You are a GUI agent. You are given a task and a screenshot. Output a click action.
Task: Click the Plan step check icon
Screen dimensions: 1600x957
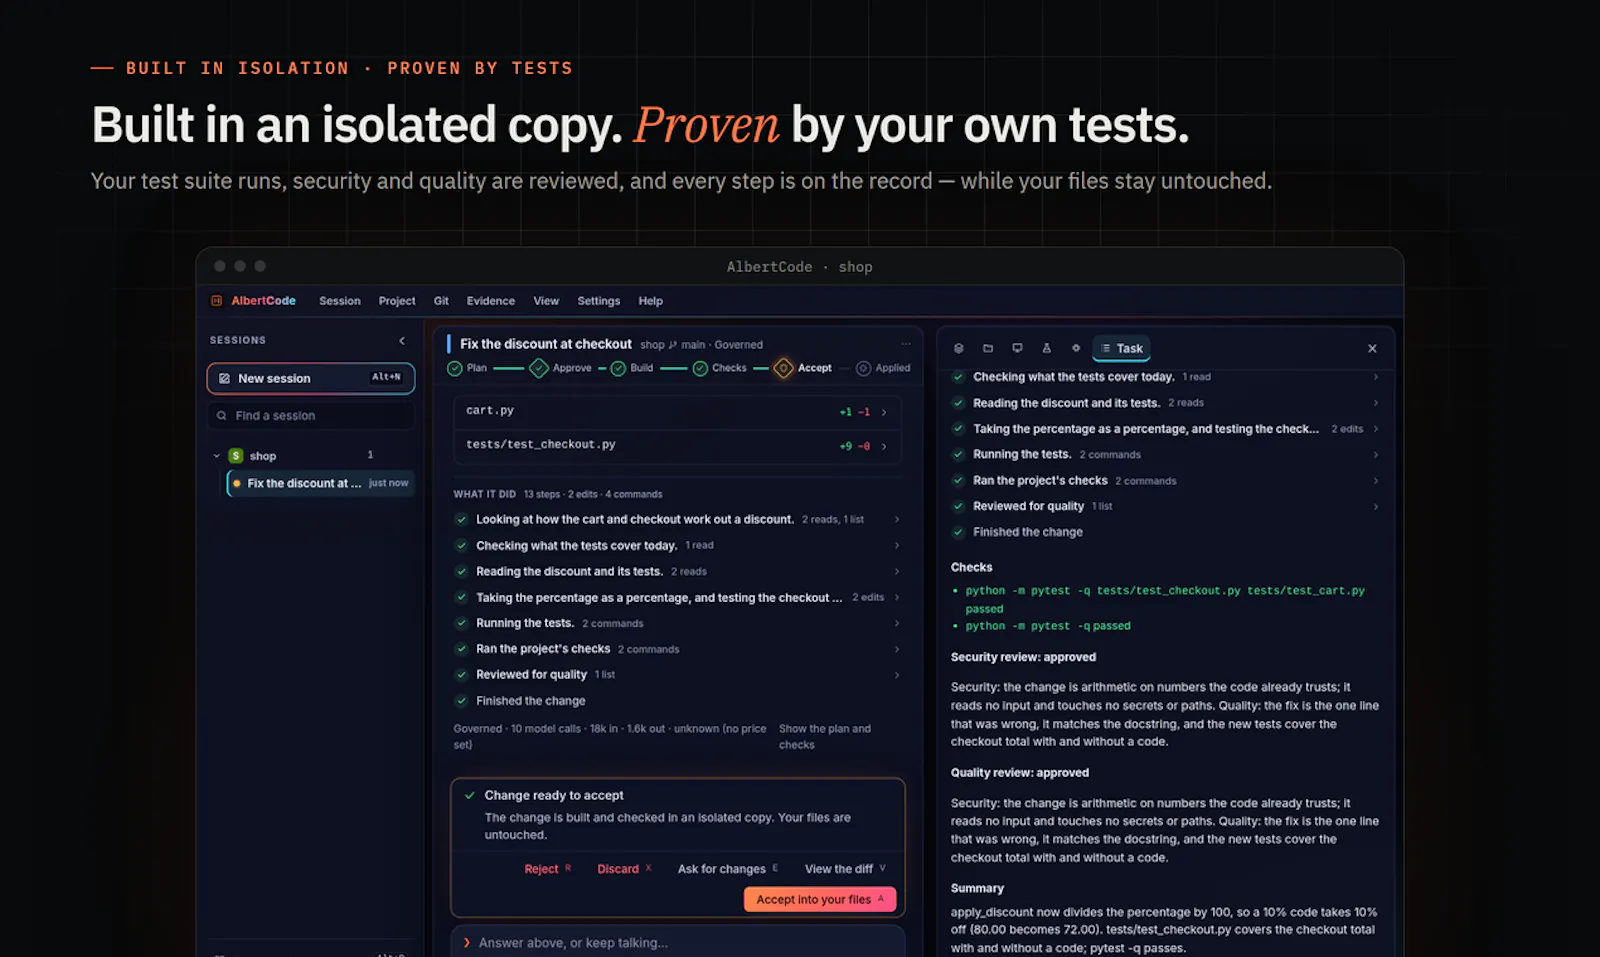pos(455,368)
